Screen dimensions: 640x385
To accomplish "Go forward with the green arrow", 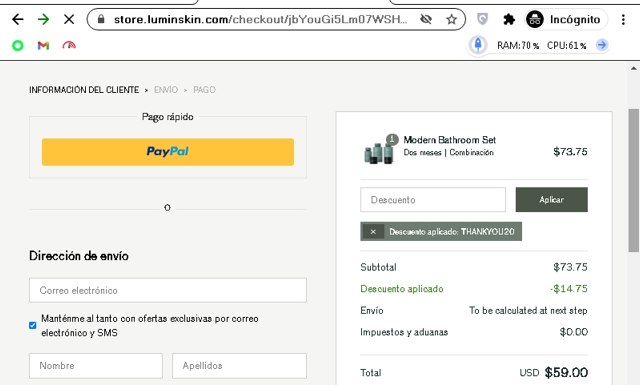I will click(43, 19).
